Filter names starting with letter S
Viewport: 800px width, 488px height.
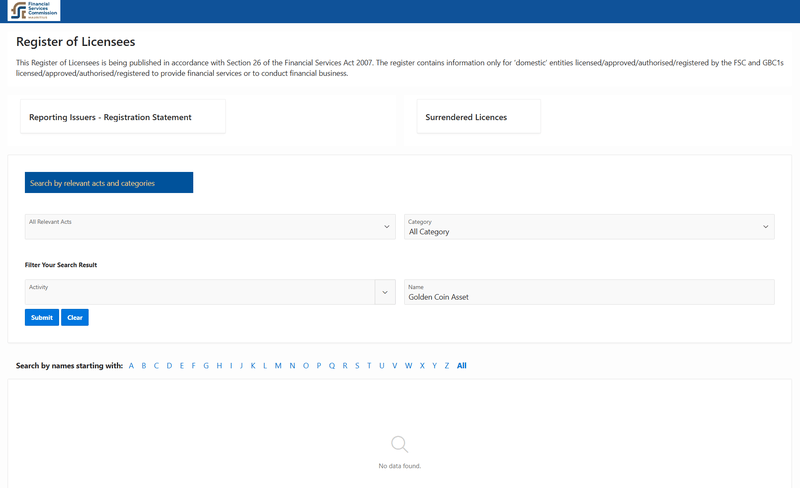[357, 365]
